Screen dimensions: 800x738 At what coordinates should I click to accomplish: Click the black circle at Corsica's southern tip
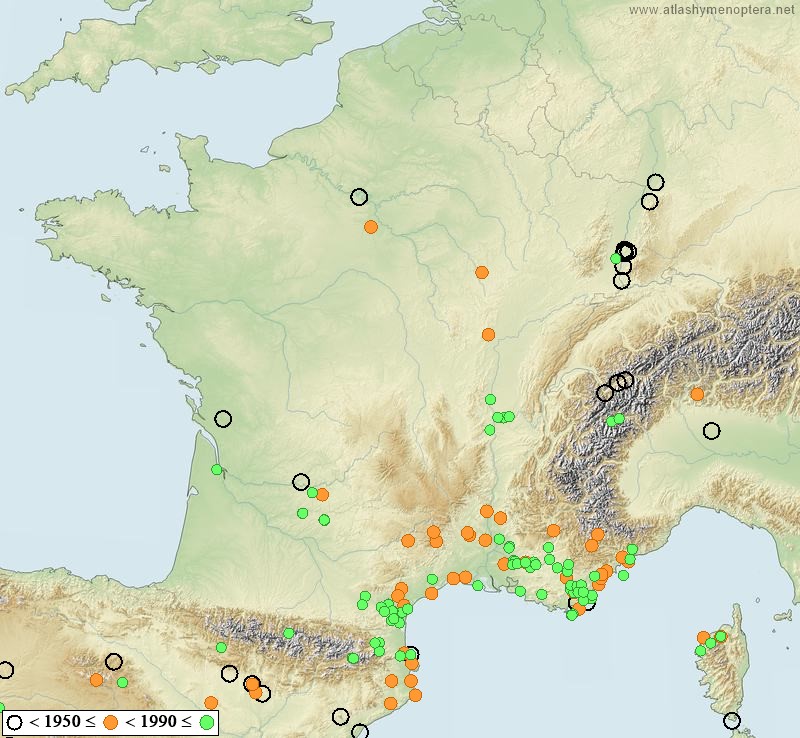pos(732,721)
